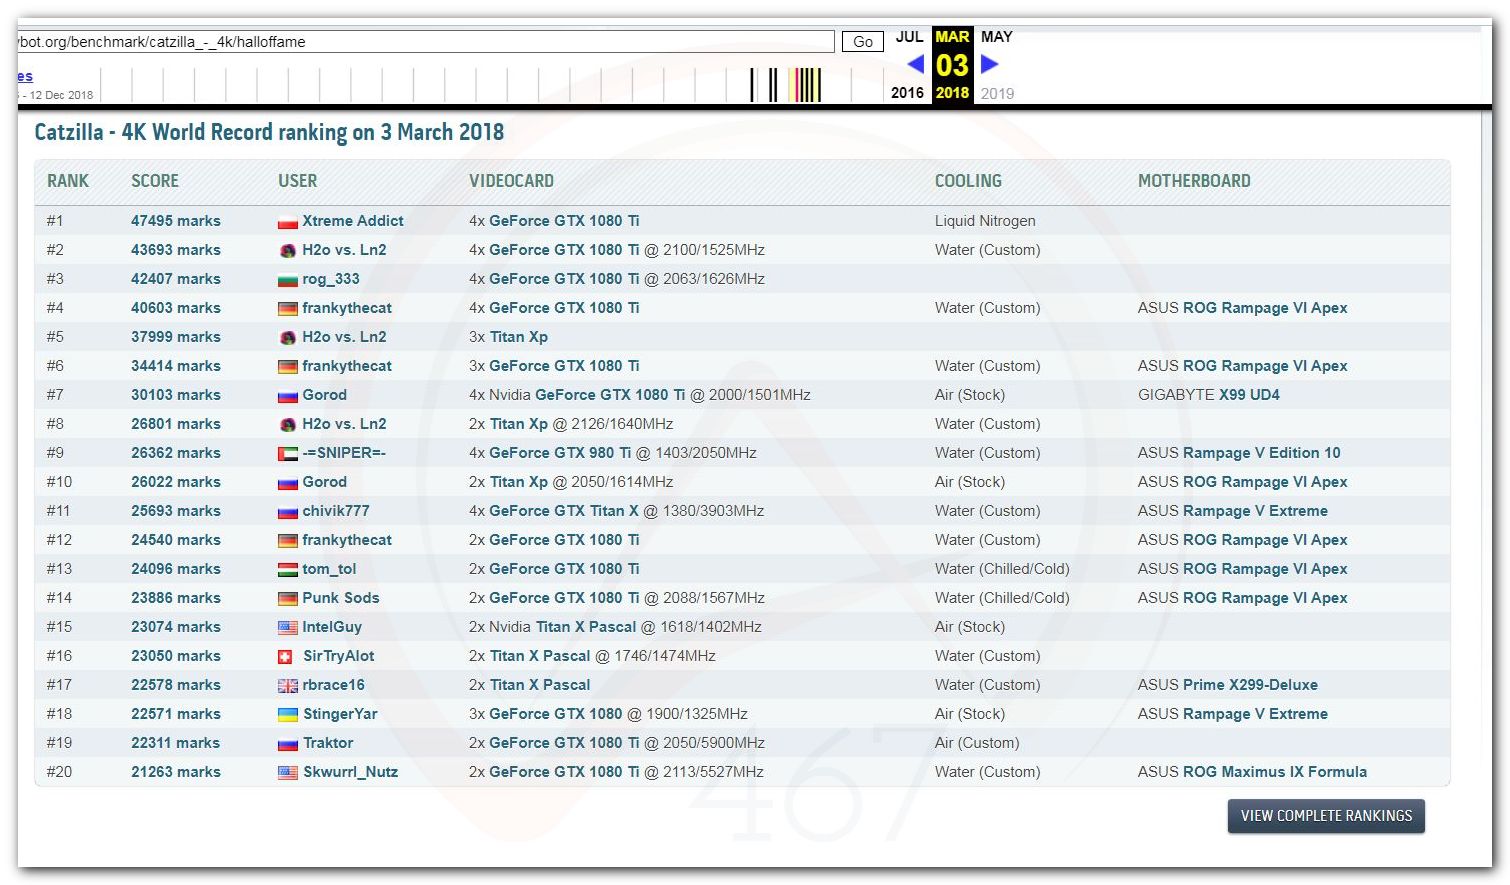Open the 30103 marks score entry

(176, 395)
